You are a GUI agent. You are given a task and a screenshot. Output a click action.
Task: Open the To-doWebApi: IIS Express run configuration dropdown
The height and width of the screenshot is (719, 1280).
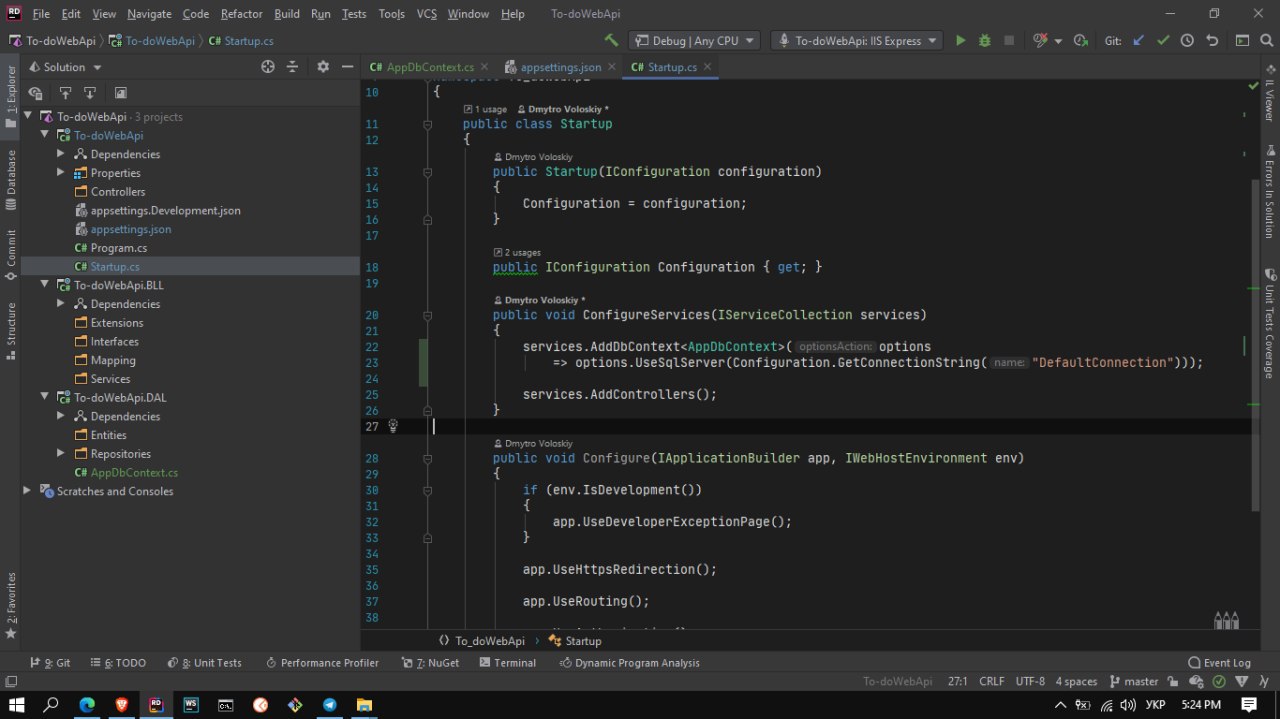(855, 41)
